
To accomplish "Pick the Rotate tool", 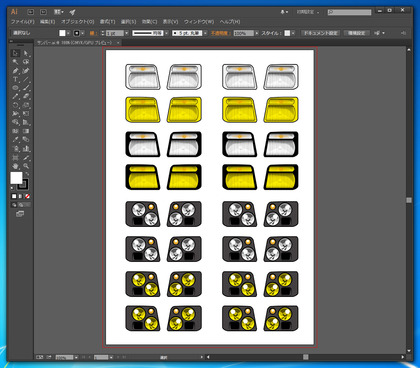I will [x=15, y=105].
